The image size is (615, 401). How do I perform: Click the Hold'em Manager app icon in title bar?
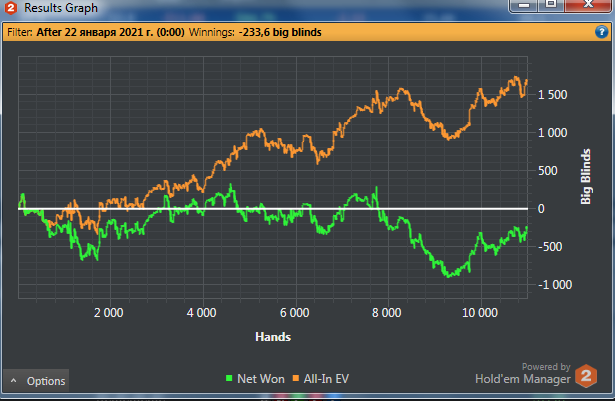11,7
